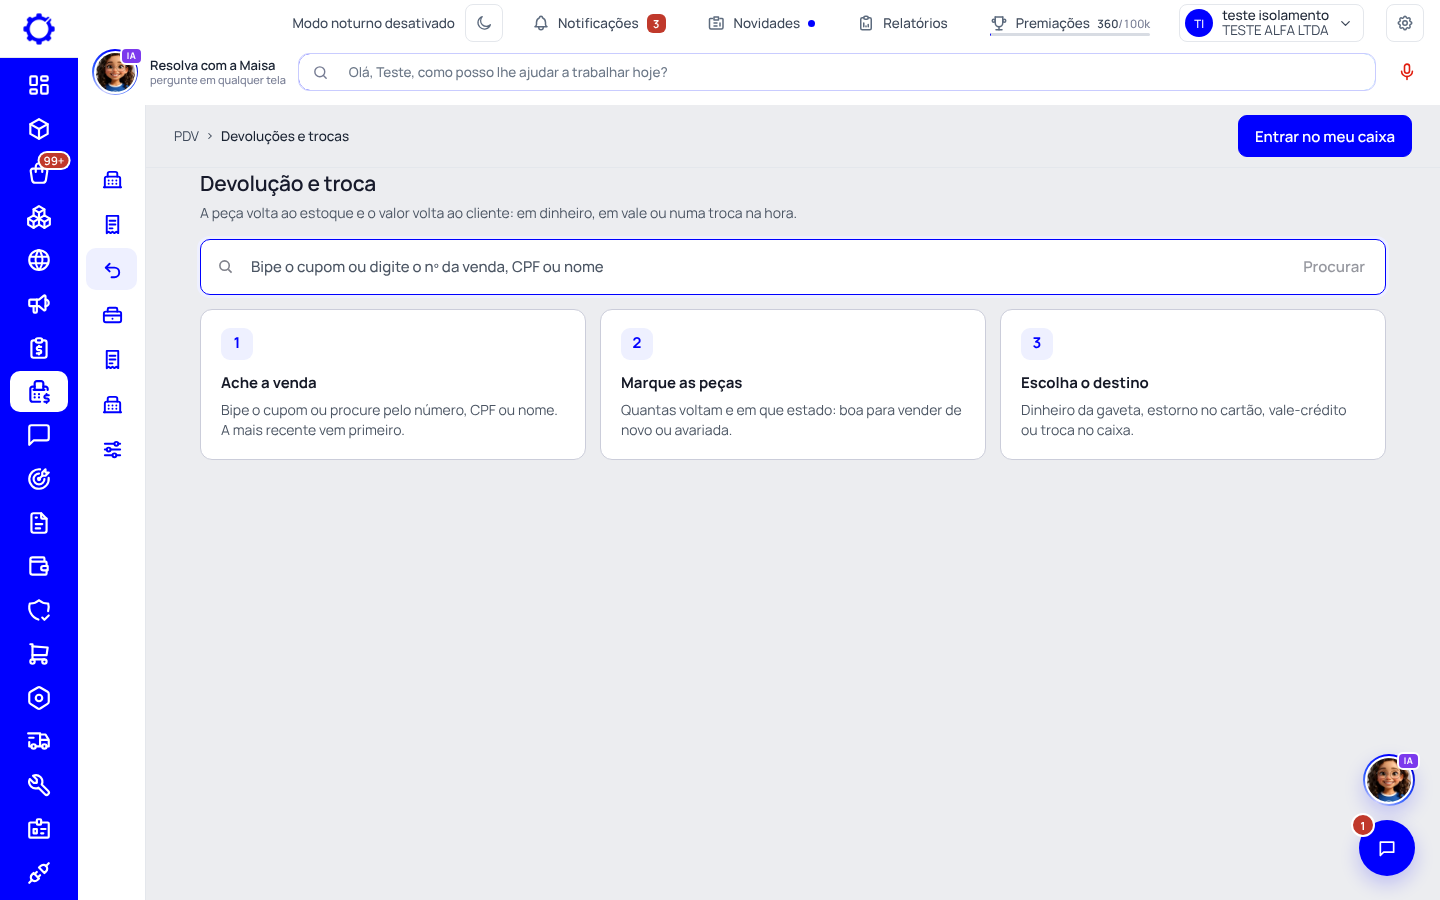1440x900 pixels.
Task: Click the Procurar button in search field
Action: click(x=1333, y=267)
